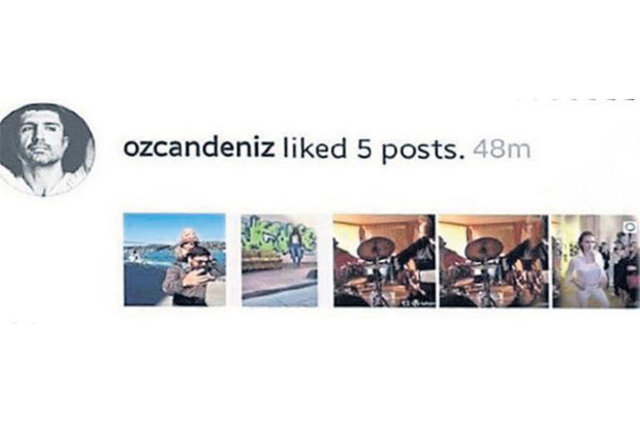Screen dimensions: 640x423
Task: Open the woman in white dress thumbnail
Action: click(596, 261)
